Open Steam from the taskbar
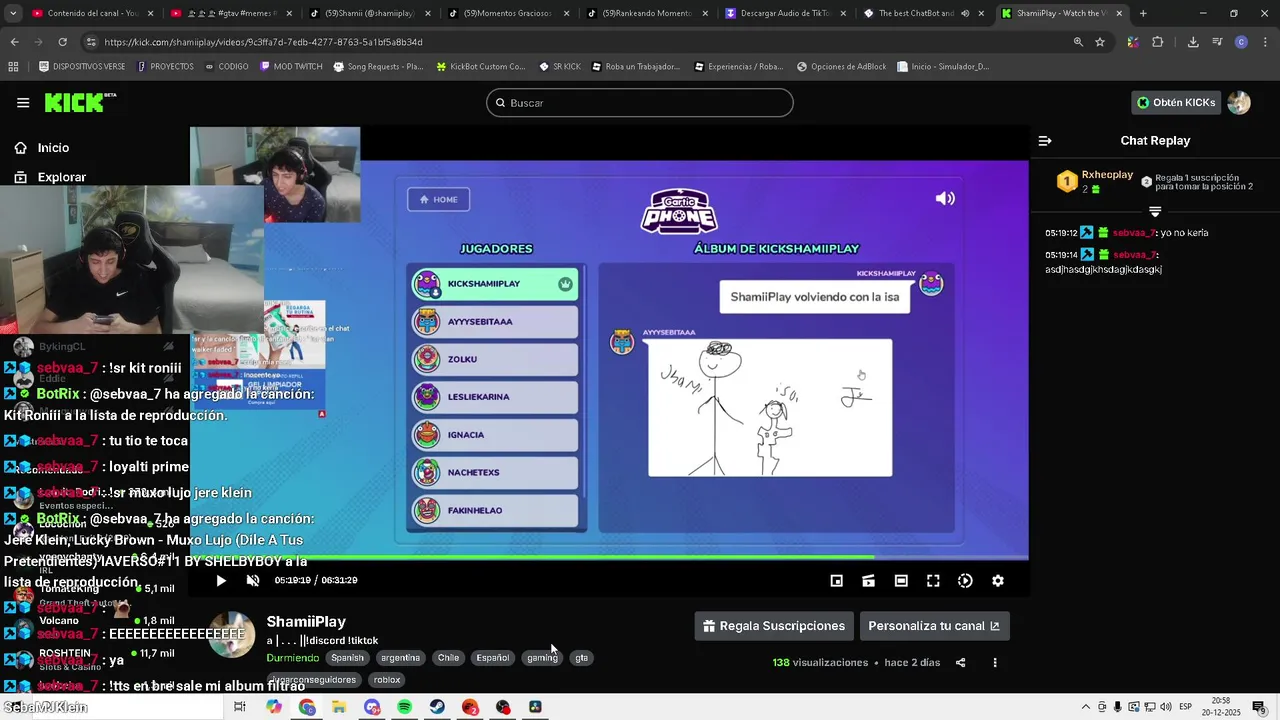1280x720 pixels. [x=438, y=707]
